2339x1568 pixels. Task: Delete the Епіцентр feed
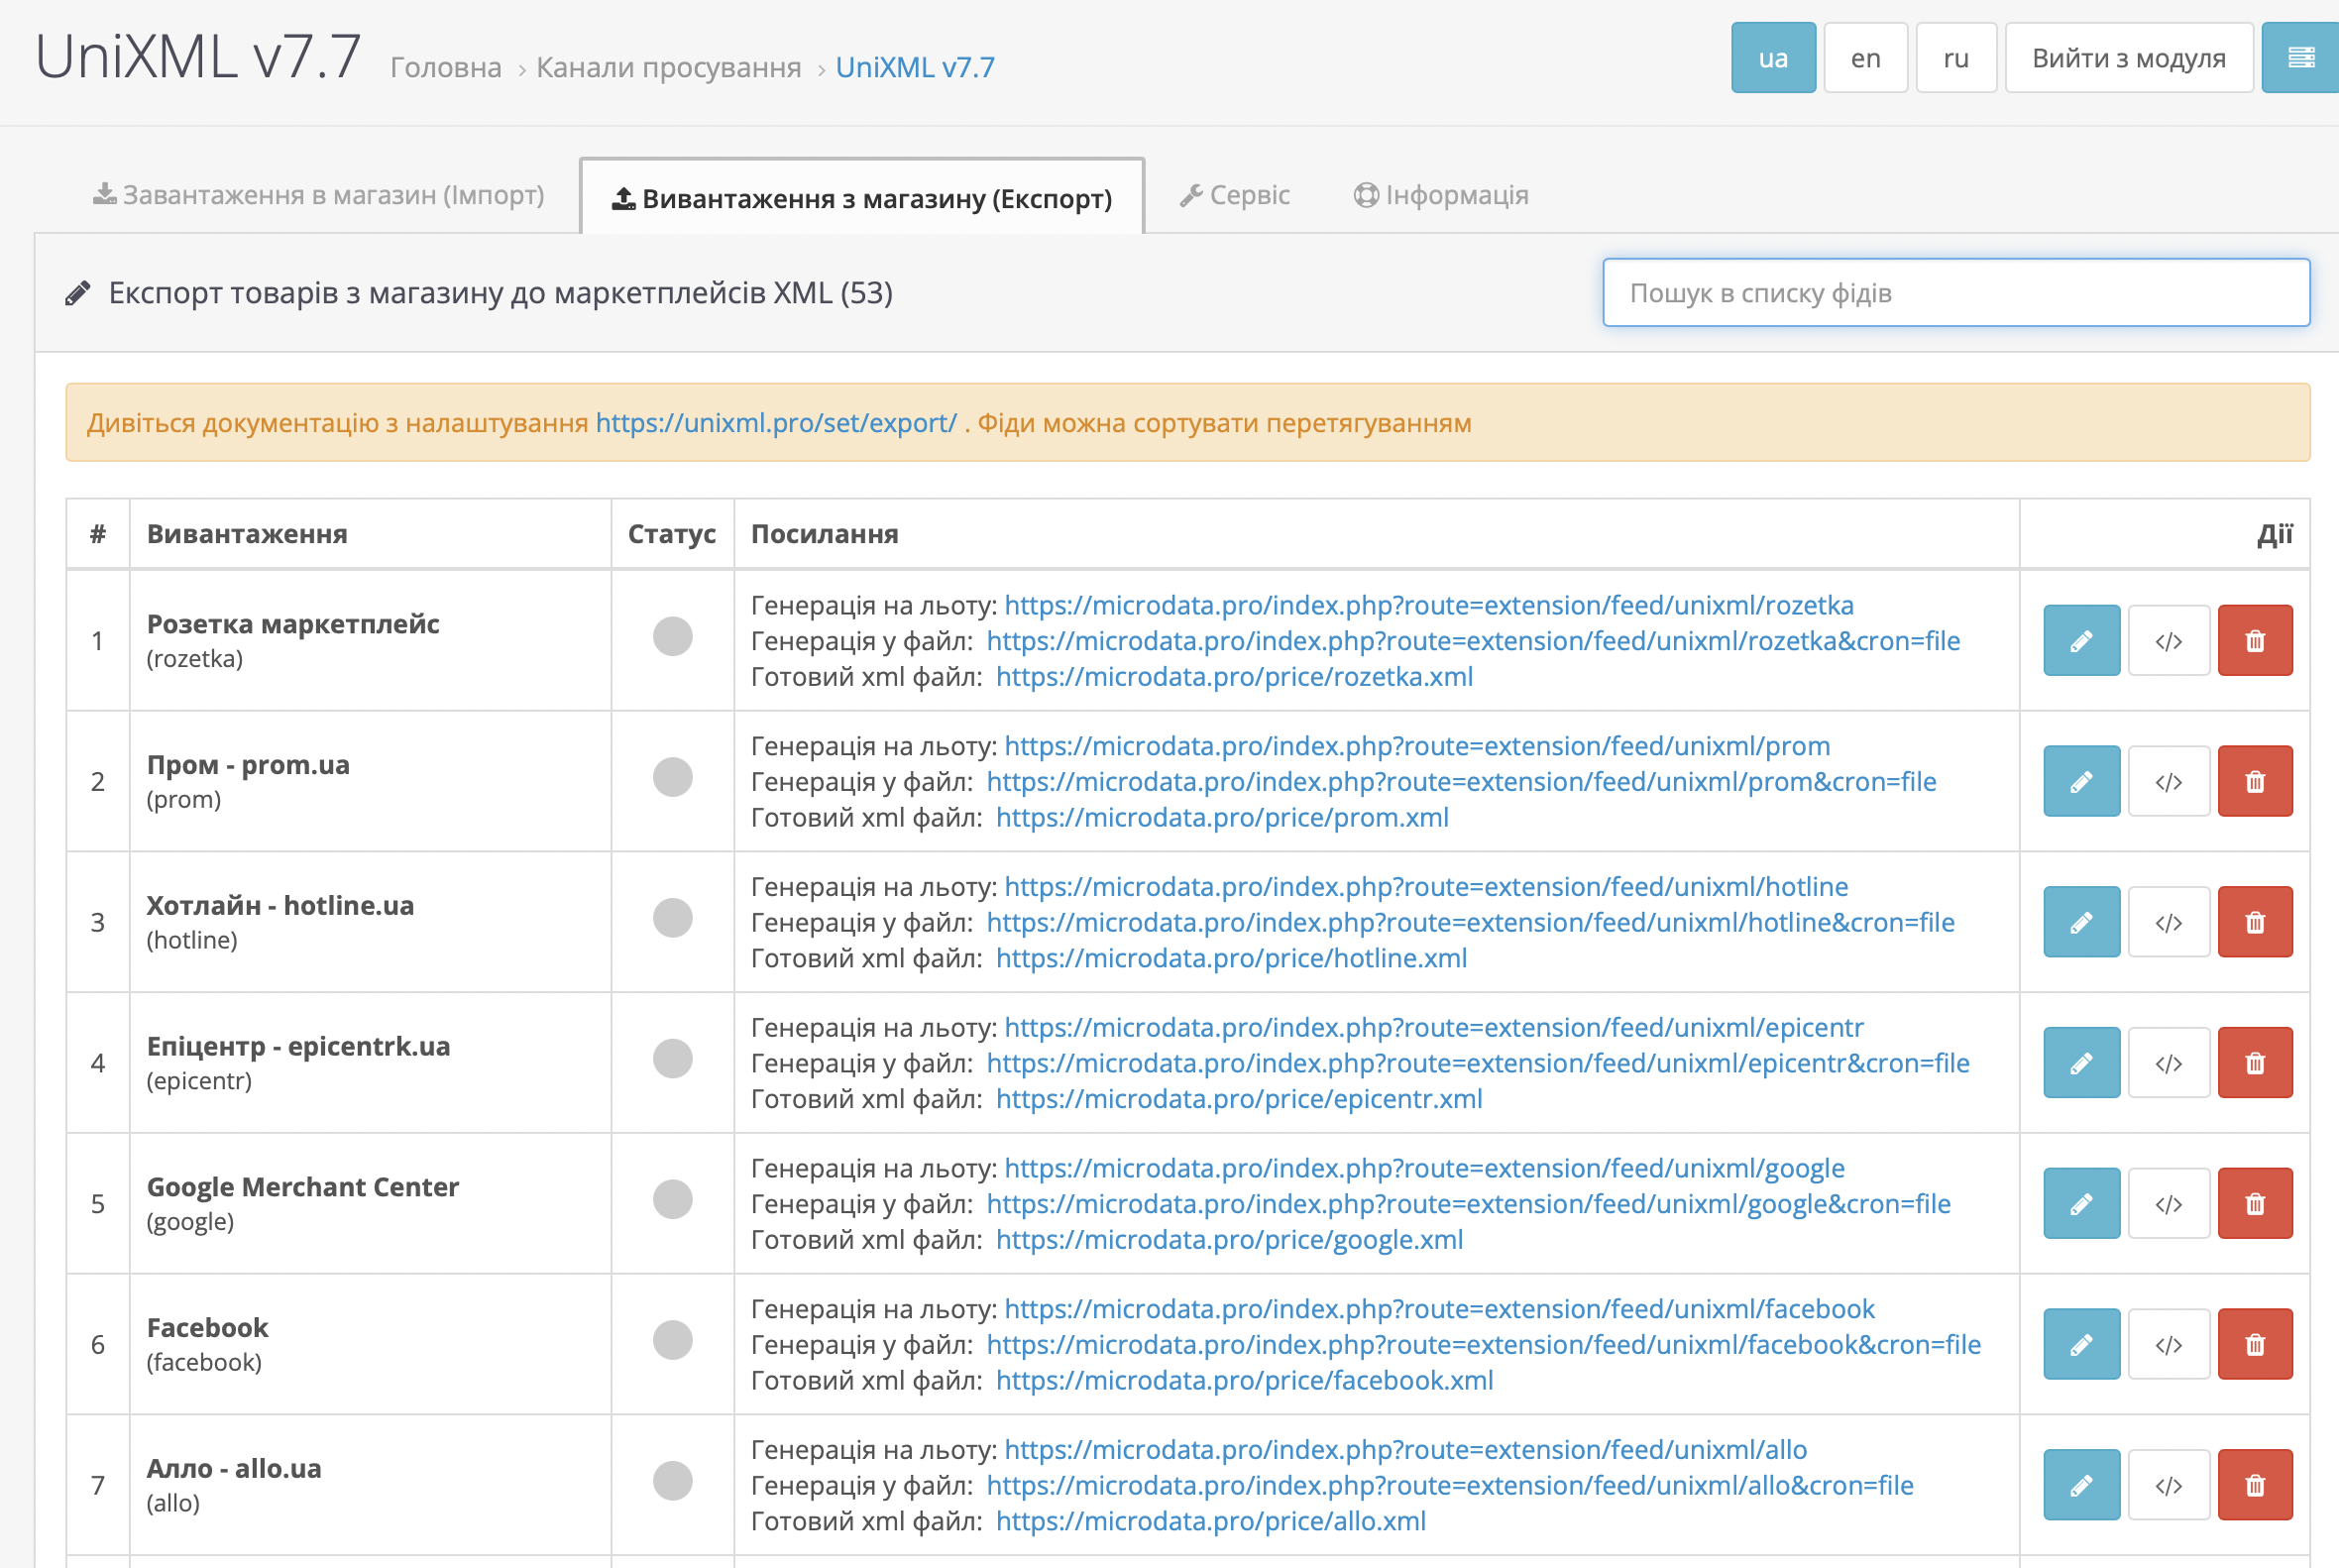click(x=2254, y=1063)
